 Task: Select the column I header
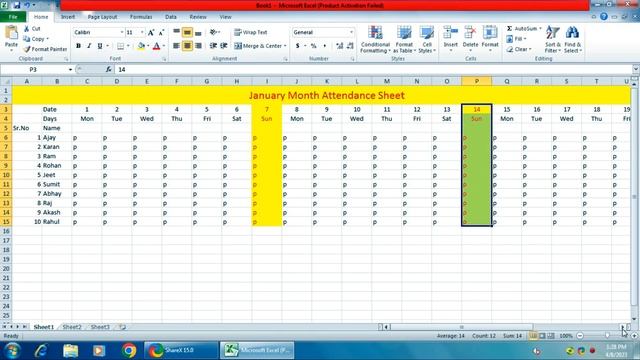click(x=267, y=81)
